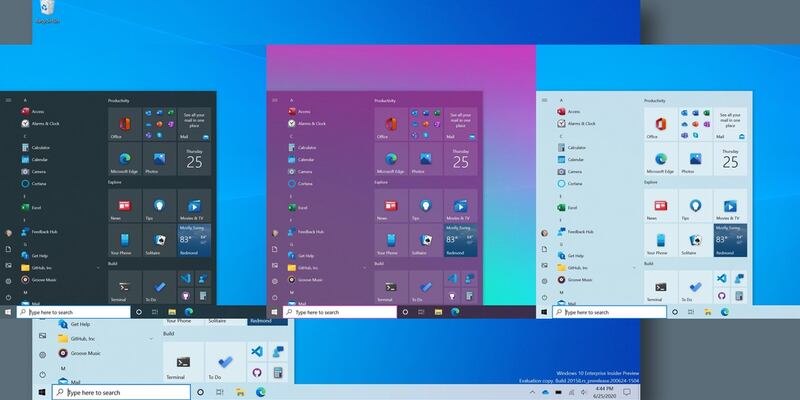Launch Movies & TV tile in dark Start menu
The image size is (800, 400).
tap(194, 208)
